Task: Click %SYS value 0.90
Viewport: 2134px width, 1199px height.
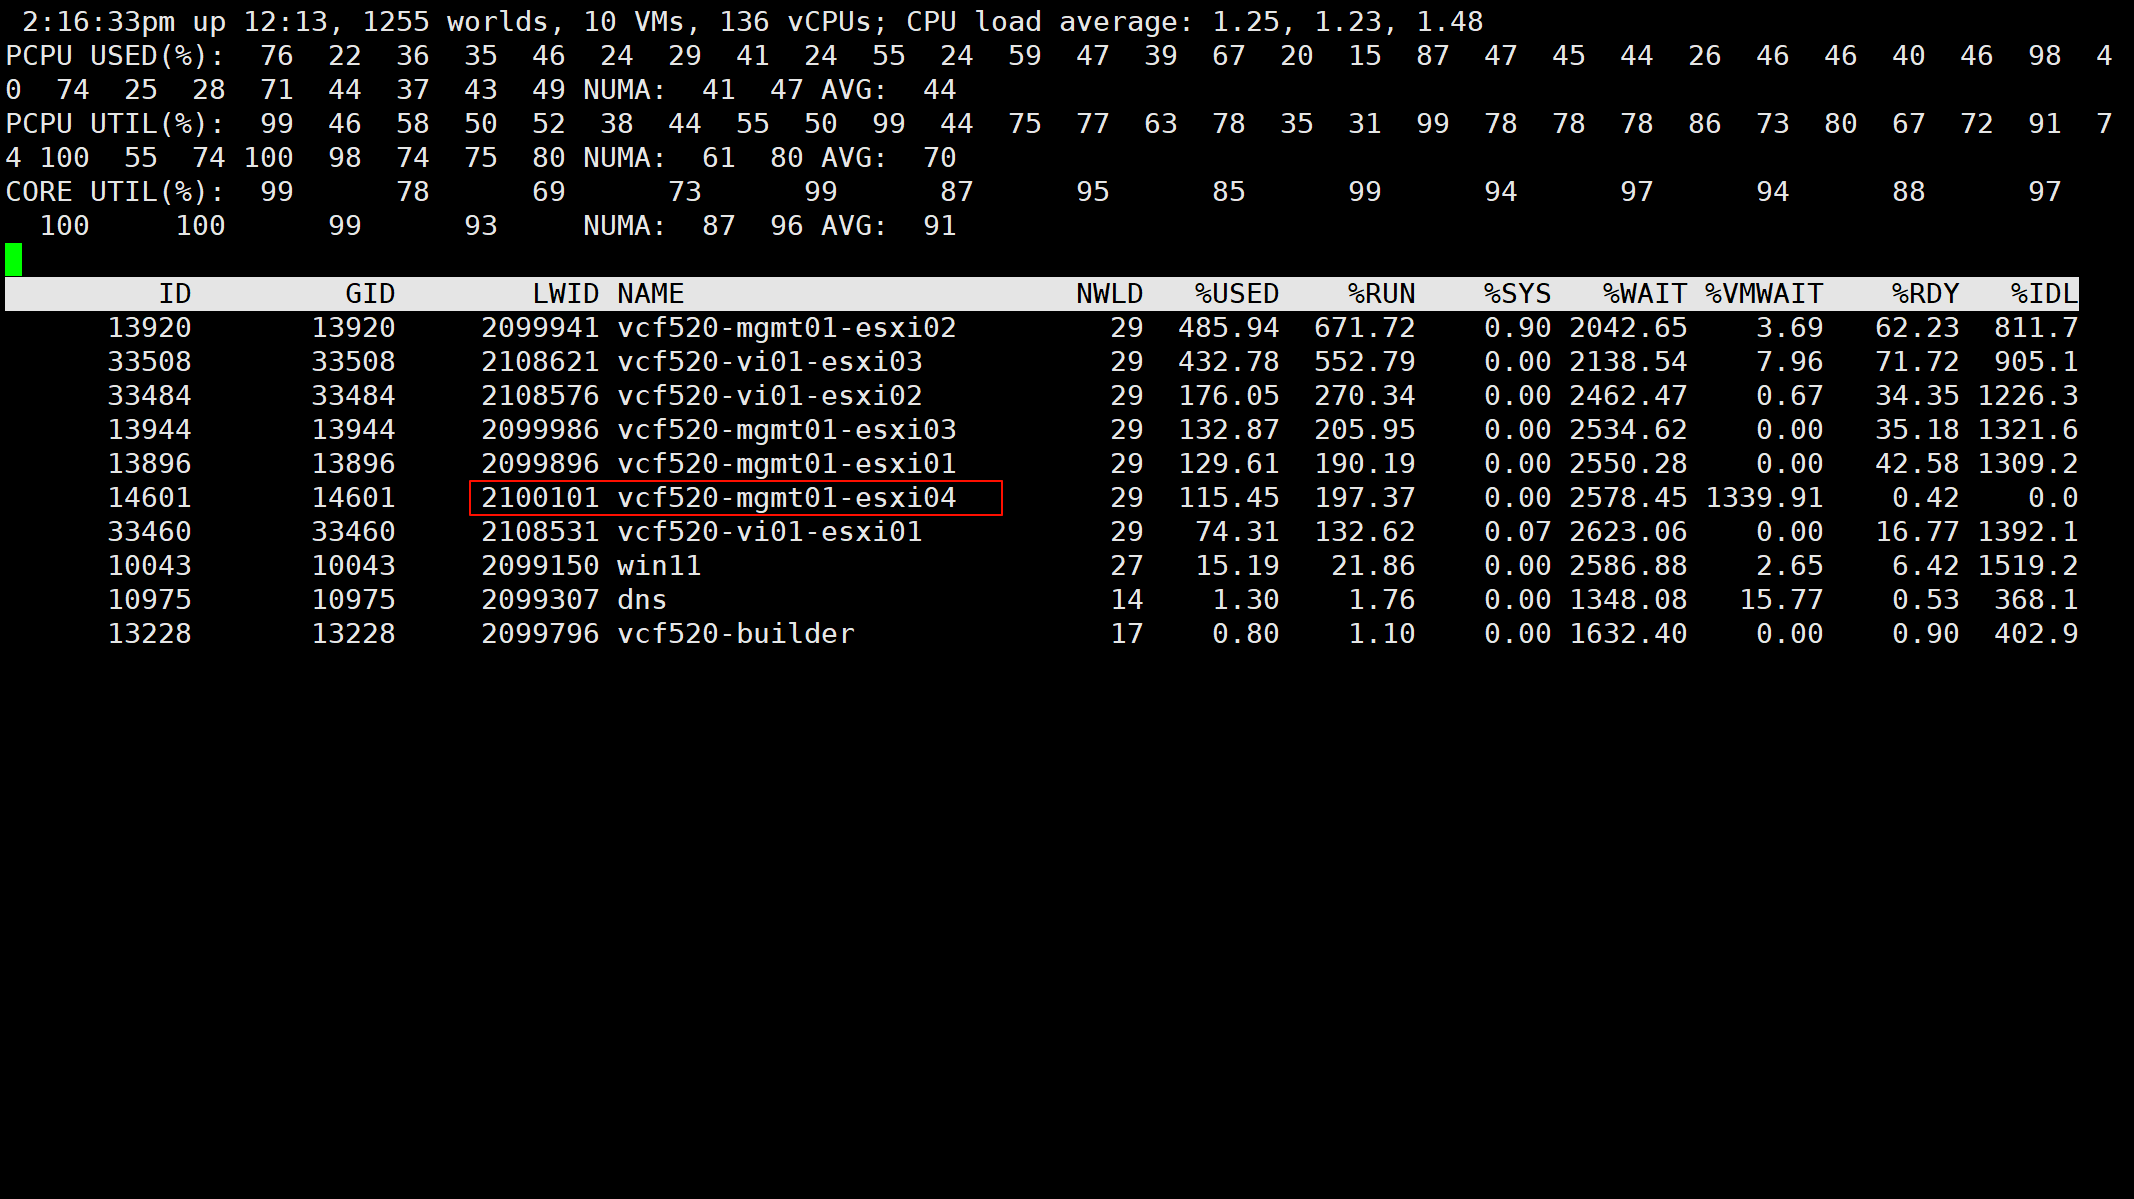Action: pos(1517,328)
